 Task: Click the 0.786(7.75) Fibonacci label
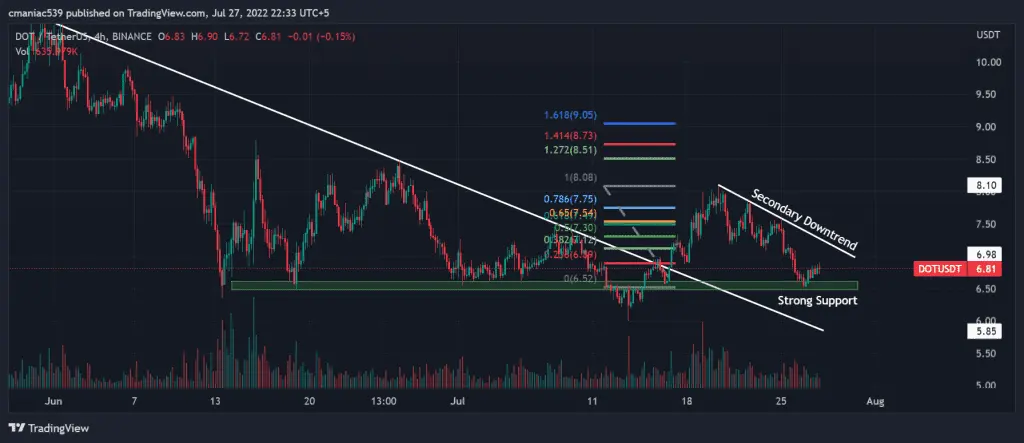(x=568, y=199)
